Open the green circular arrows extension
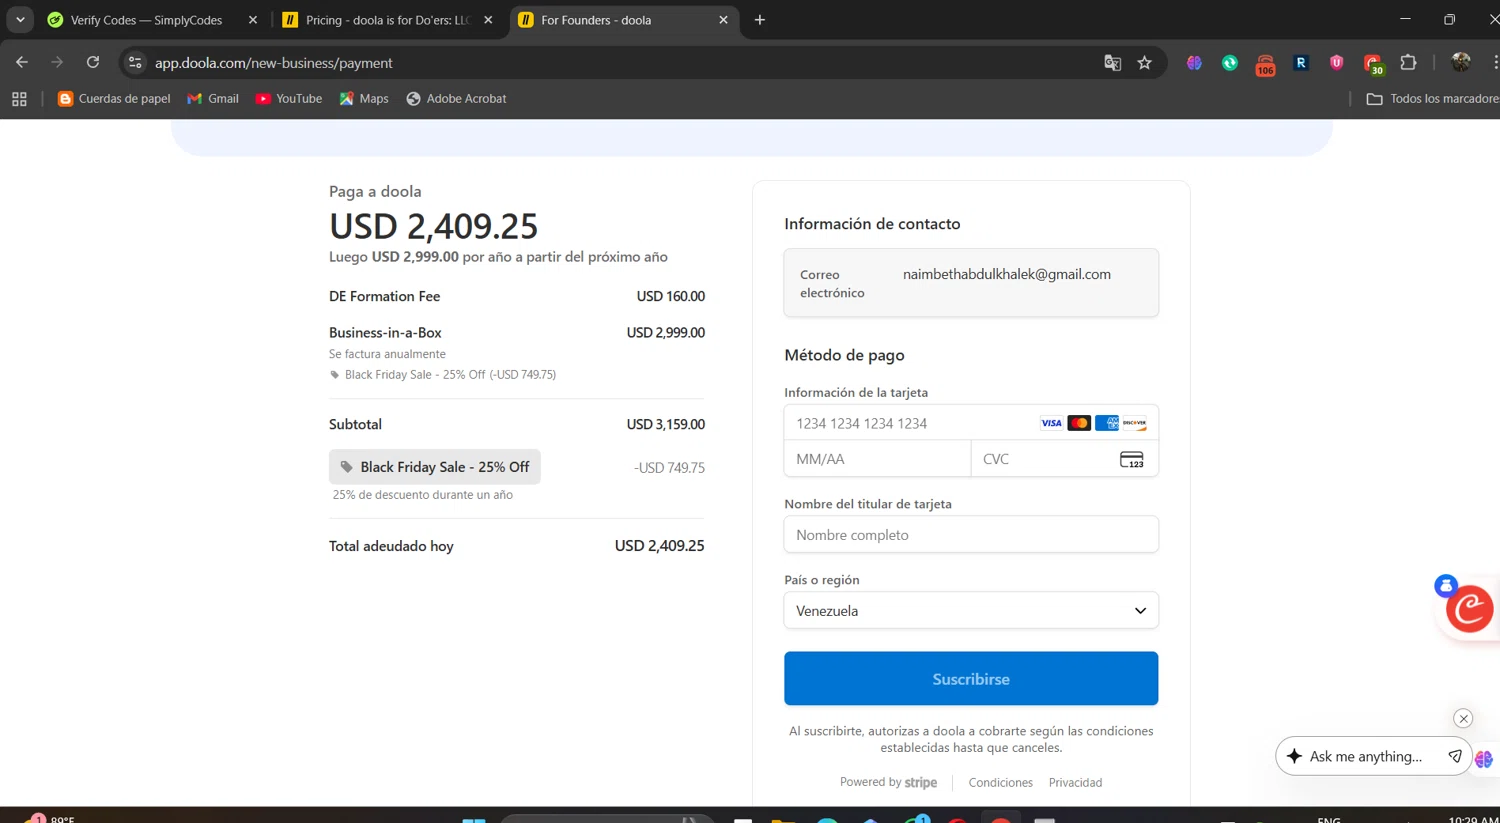 point(1230,63)
